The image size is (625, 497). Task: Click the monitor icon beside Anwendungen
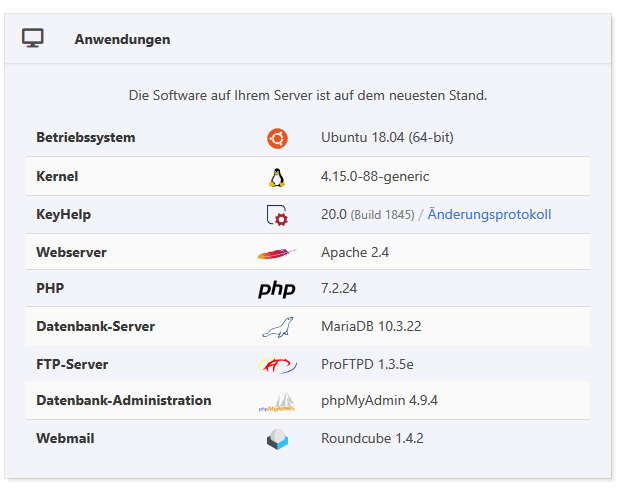(x=33, y=39)
